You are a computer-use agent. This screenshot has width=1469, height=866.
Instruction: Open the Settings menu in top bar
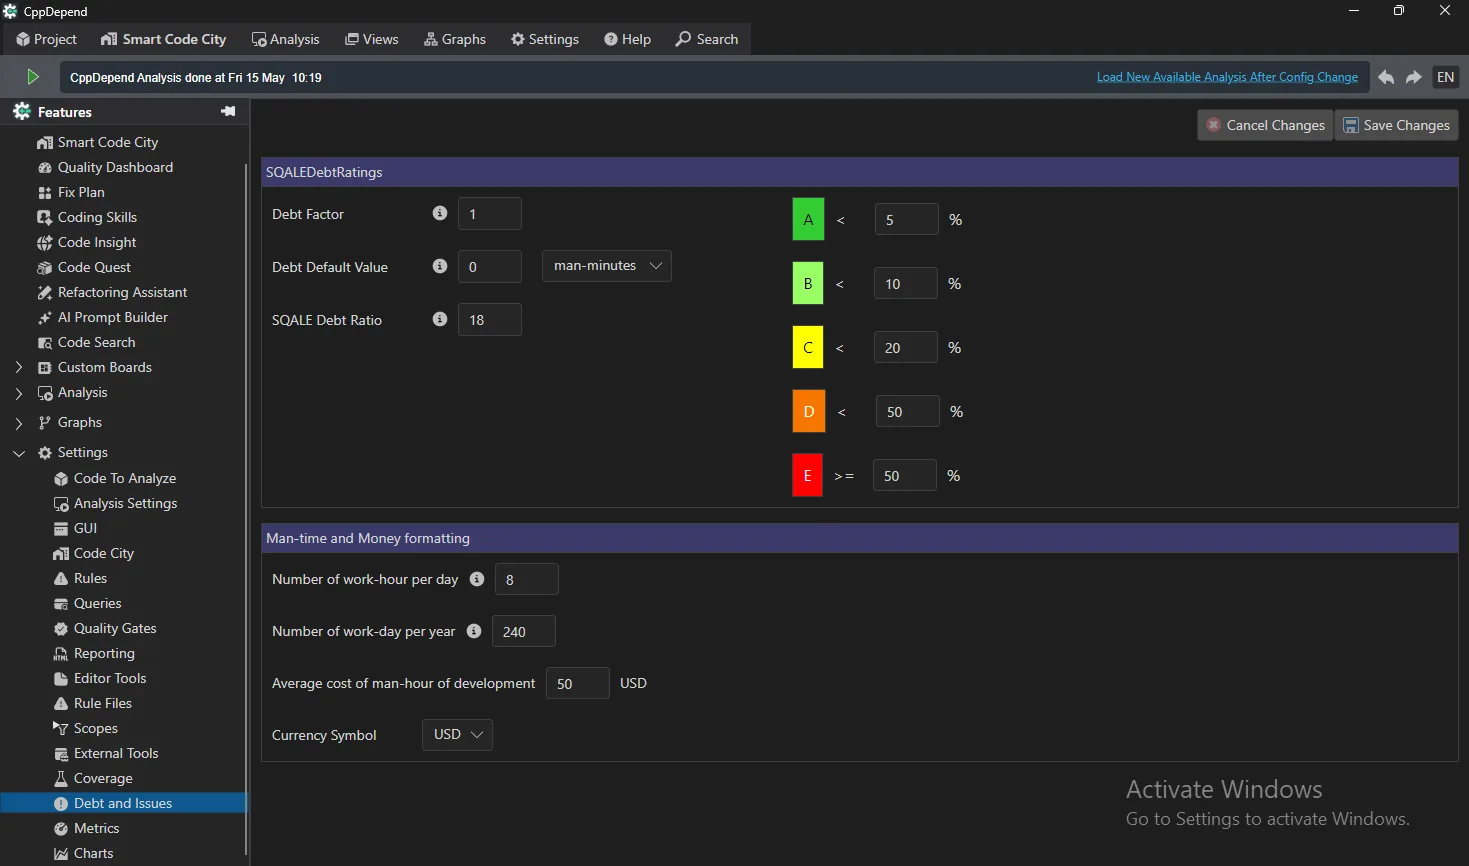click(545, 39)
